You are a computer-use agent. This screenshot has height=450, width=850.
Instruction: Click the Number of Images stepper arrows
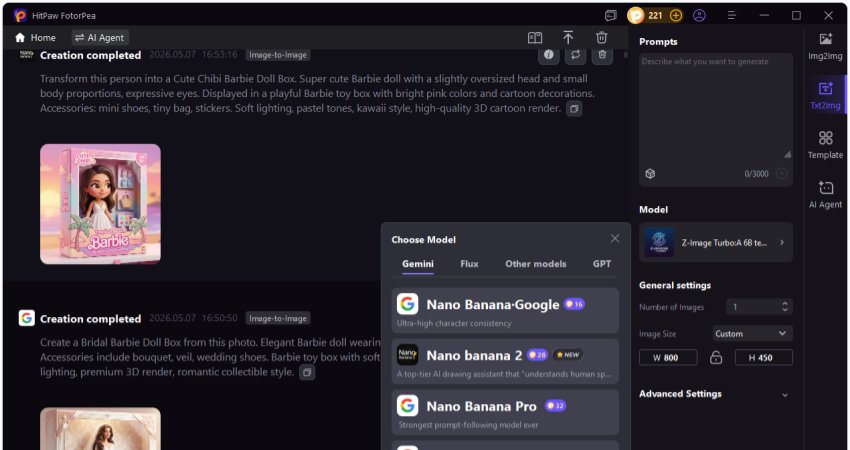tap(785, 307)
